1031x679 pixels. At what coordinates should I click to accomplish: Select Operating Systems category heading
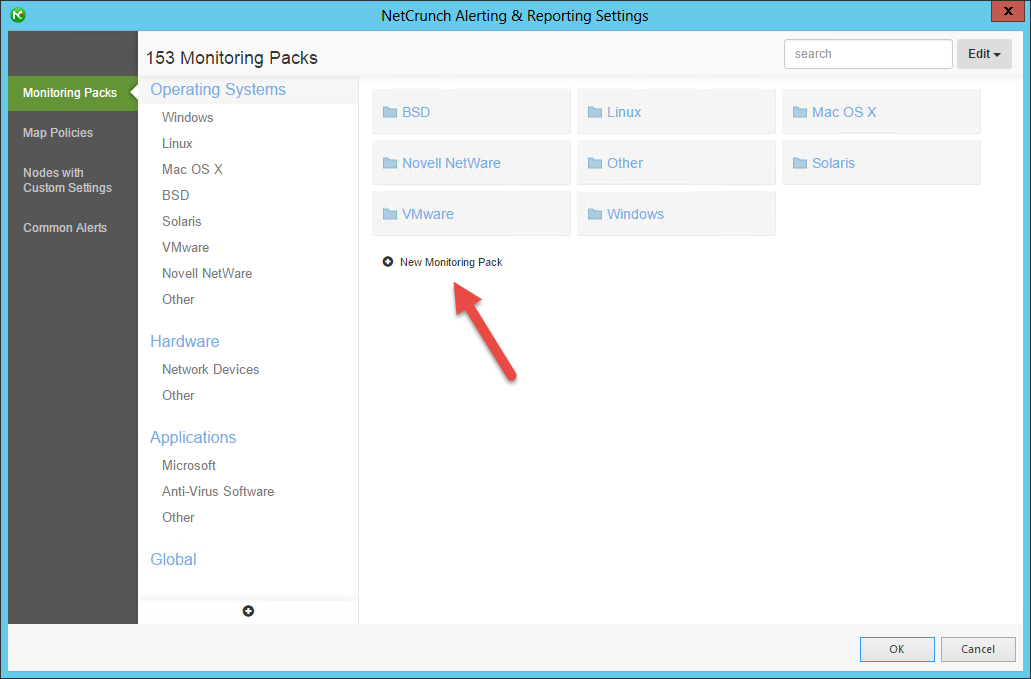point(218,89)
